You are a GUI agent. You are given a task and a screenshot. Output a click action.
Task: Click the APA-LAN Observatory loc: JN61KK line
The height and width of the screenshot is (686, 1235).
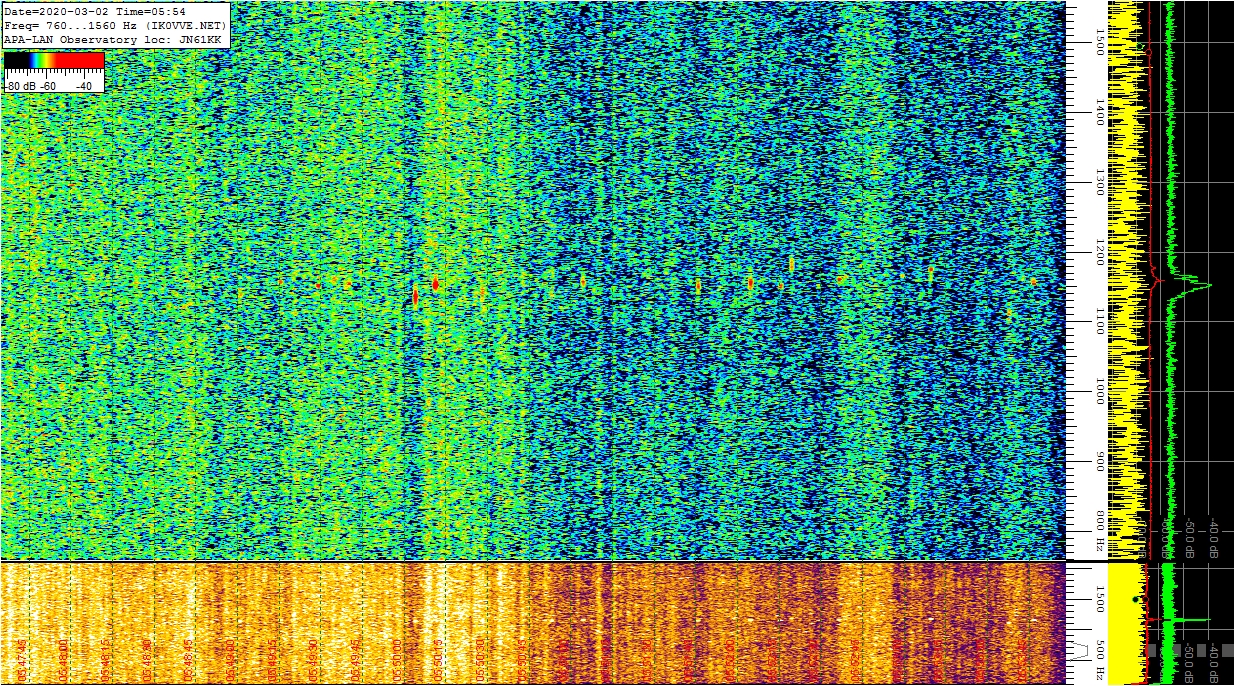[x=113, y=39]
